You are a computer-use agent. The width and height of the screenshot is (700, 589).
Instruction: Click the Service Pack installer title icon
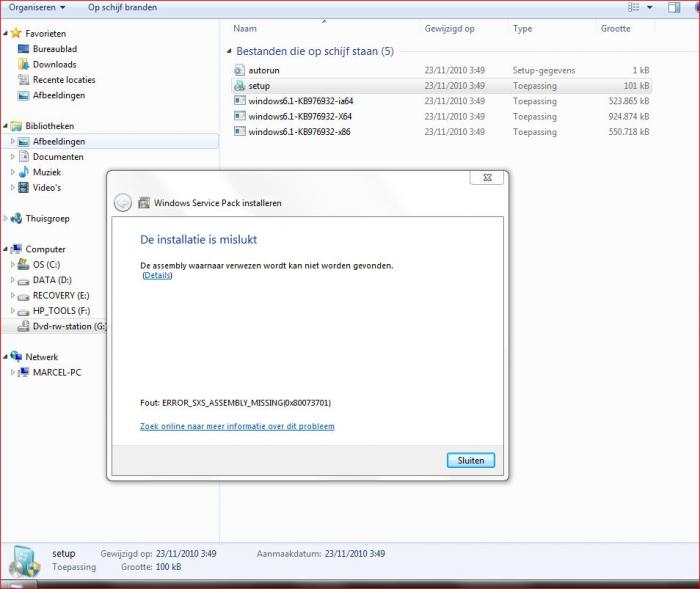[x=144, y=203]
